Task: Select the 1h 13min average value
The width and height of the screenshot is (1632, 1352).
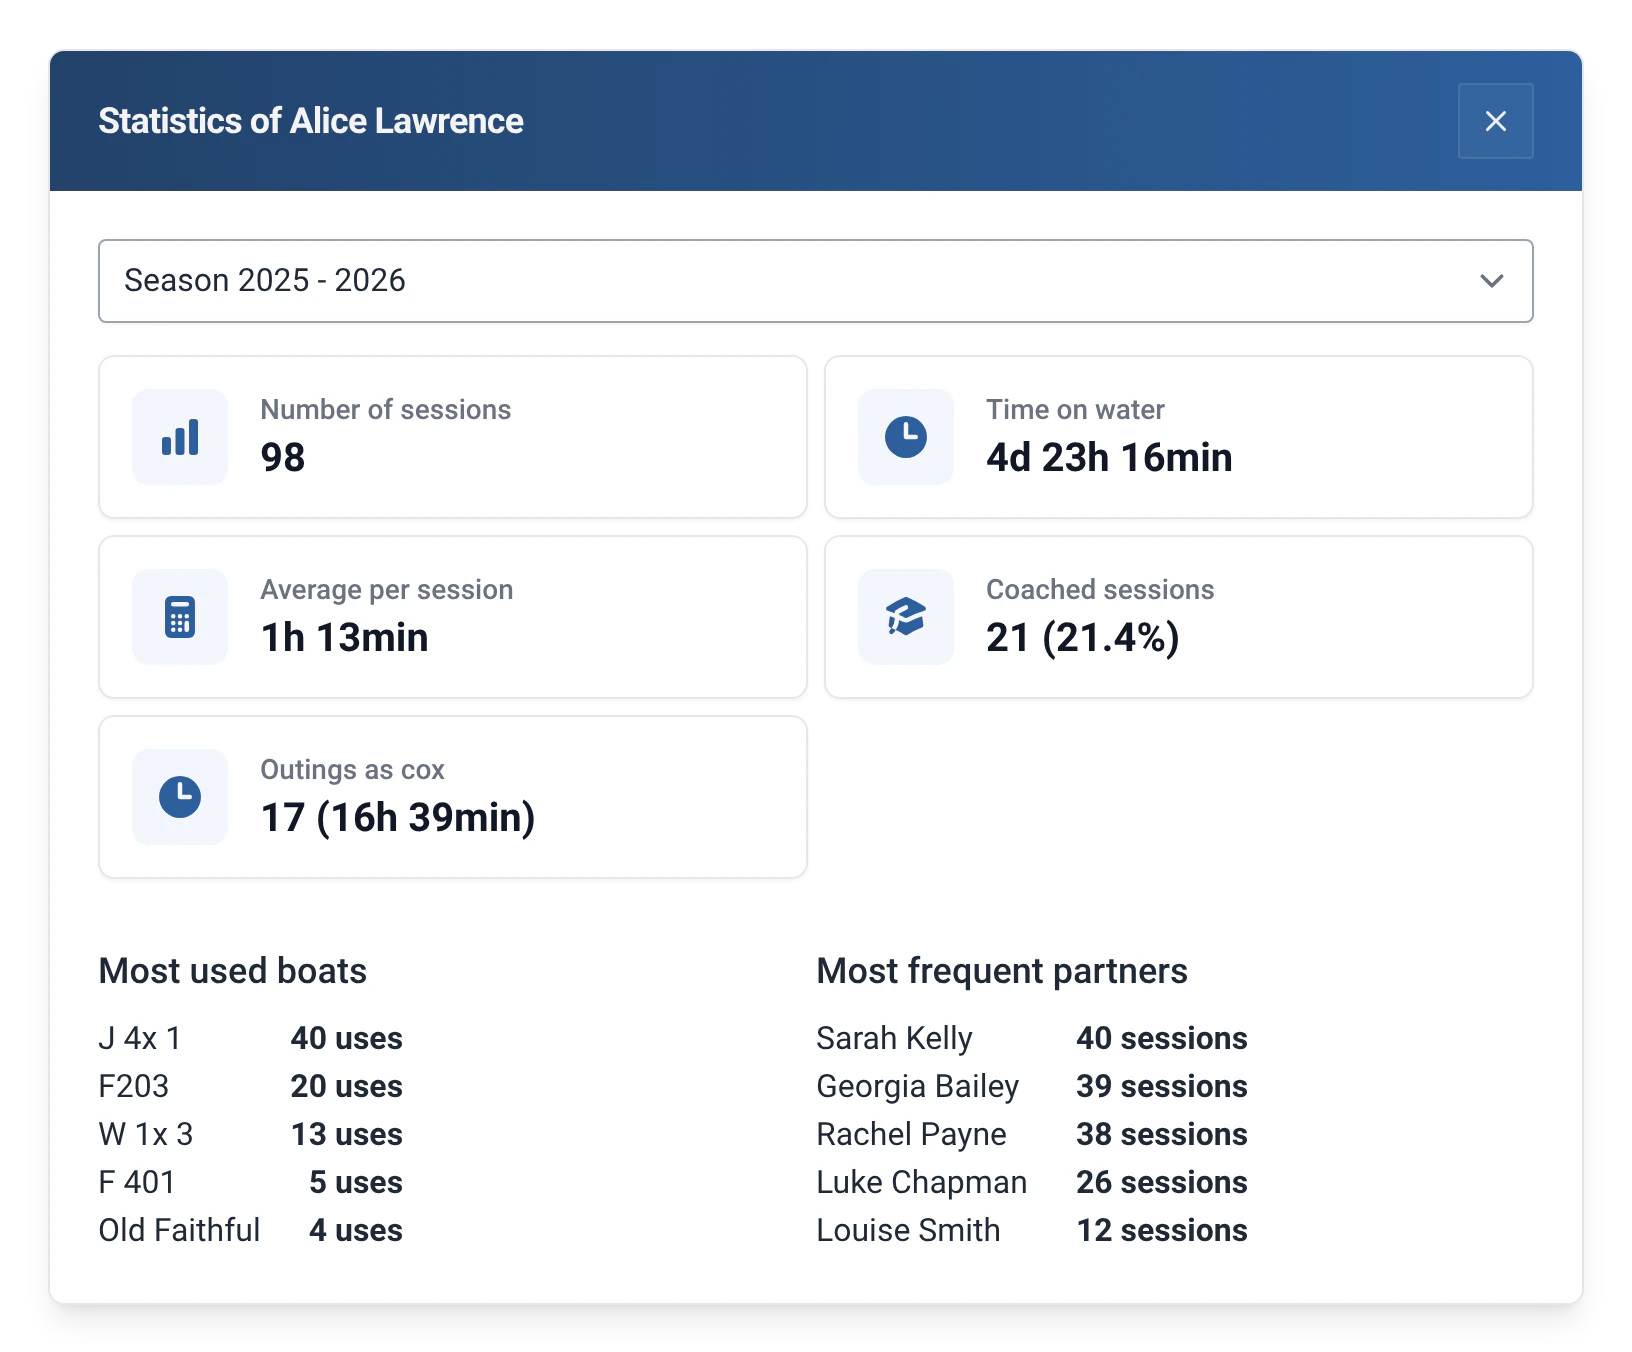Action: (x=344, y=638)
